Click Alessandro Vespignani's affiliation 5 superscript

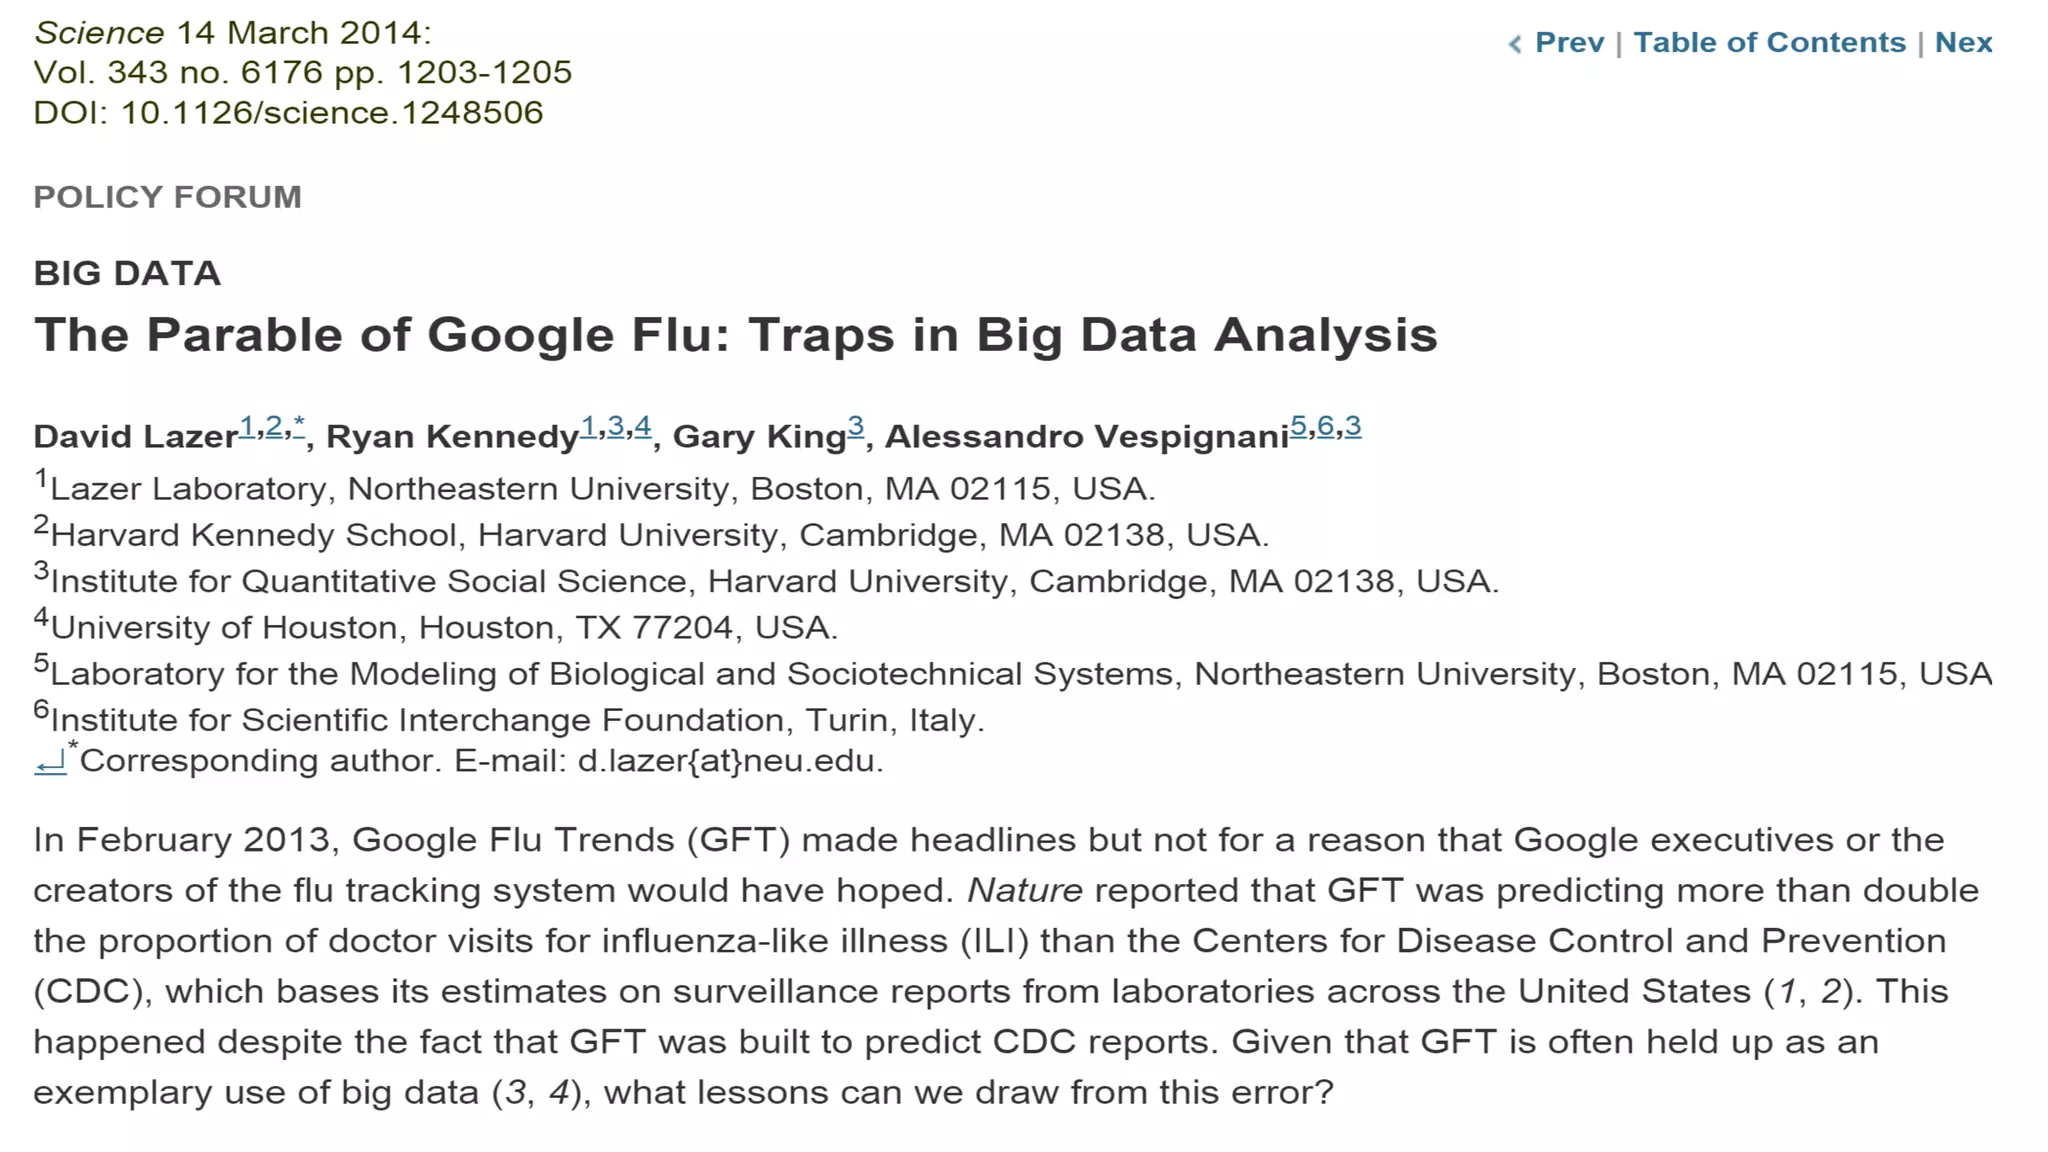(1298, 428)
